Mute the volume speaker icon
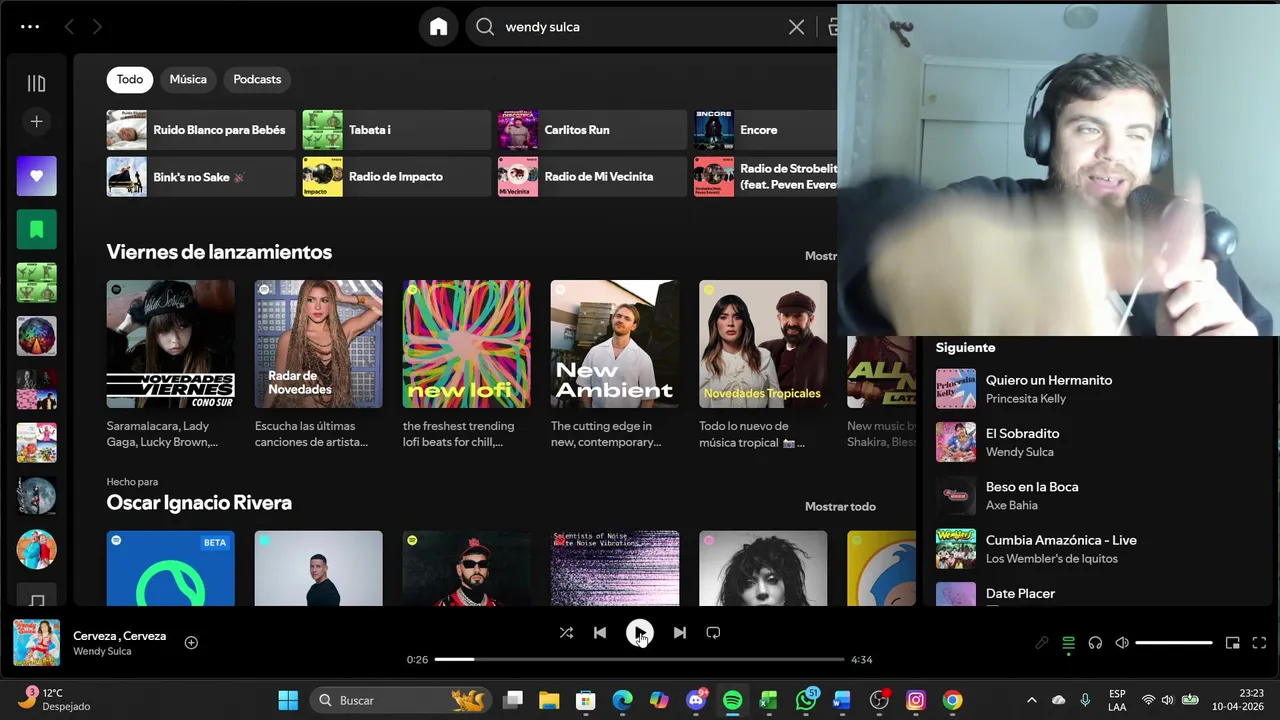1280x720 pixels. pyautogui.click(x=1122, y=643)
